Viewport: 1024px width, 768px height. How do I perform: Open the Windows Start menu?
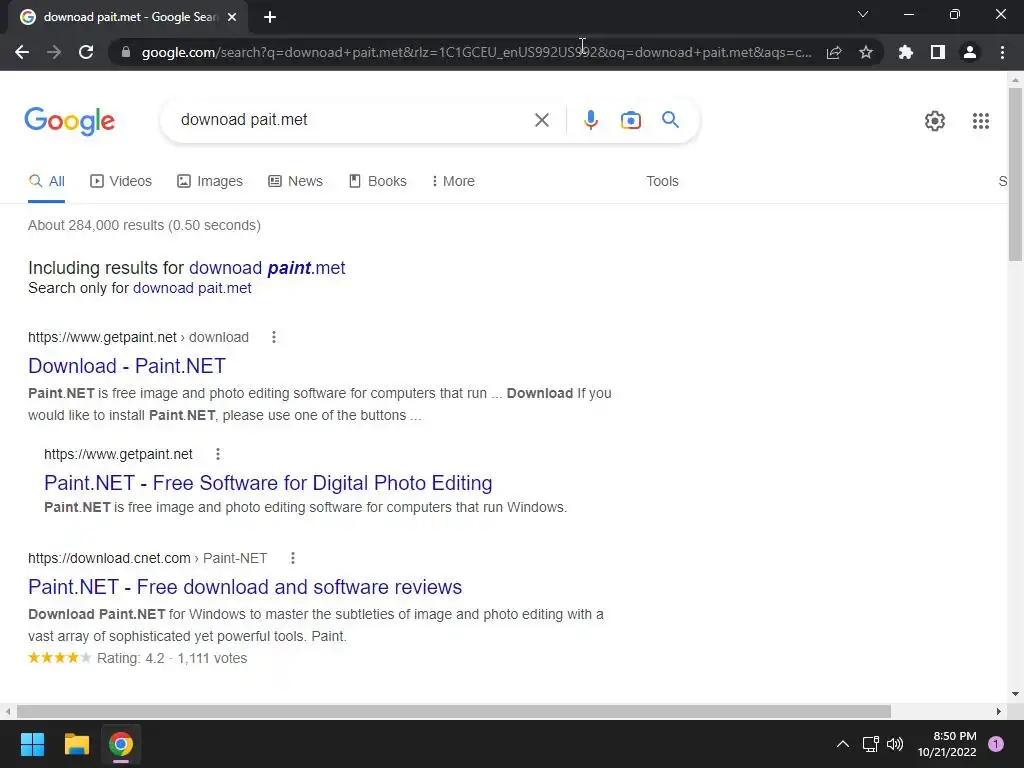pyautogui.click(x=32, y=744)
